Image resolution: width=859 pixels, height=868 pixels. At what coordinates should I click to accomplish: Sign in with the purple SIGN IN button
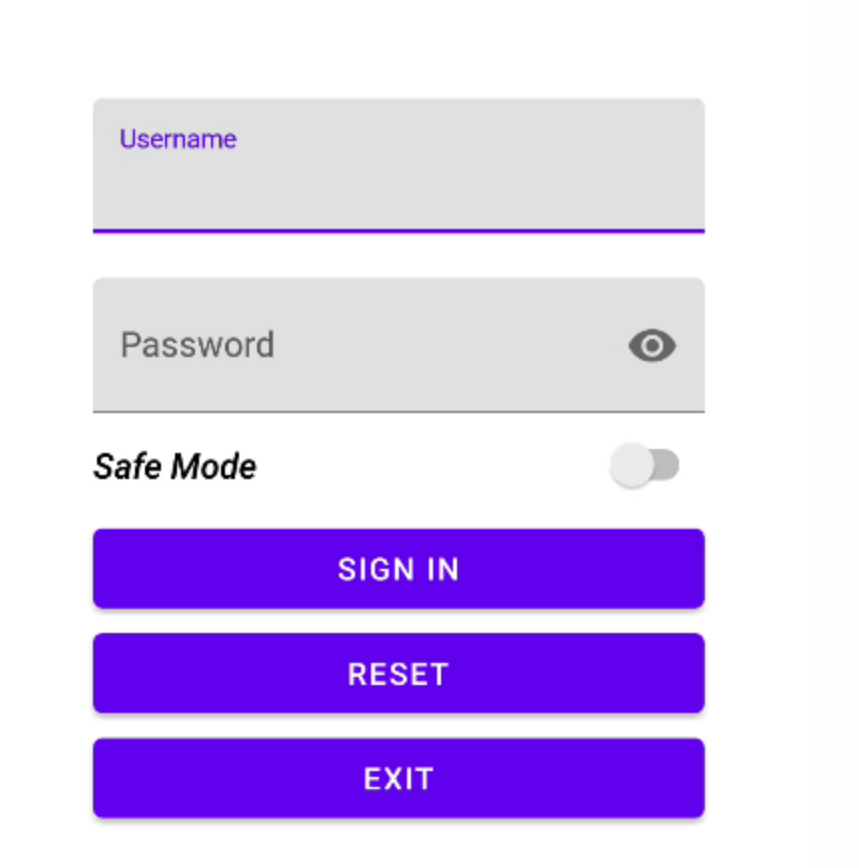pos(399,569)
